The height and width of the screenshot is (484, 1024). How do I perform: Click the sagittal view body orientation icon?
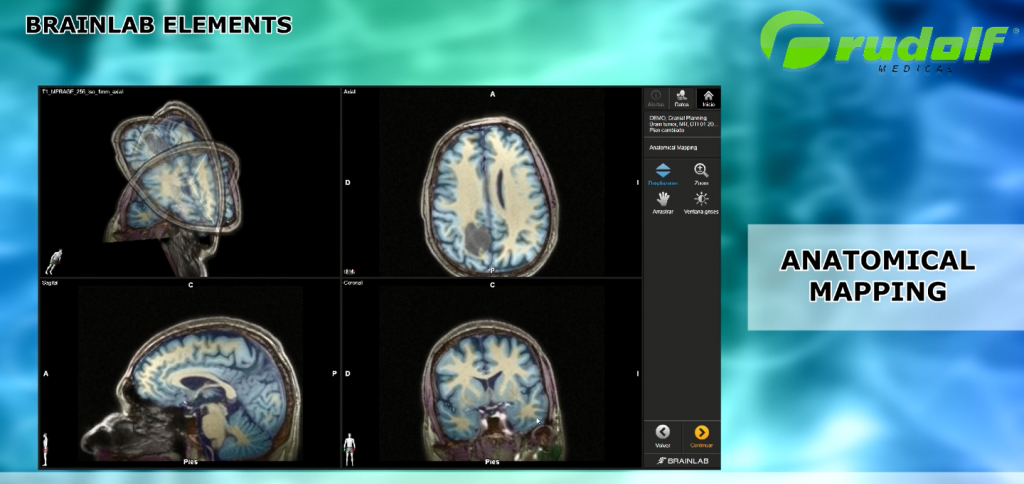(46, 449)
